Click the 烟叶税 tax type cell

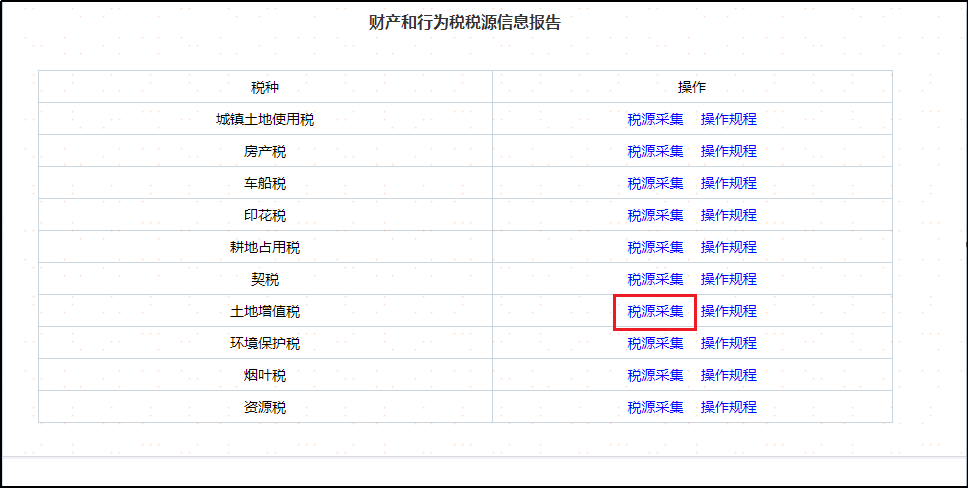coord(265,376)
